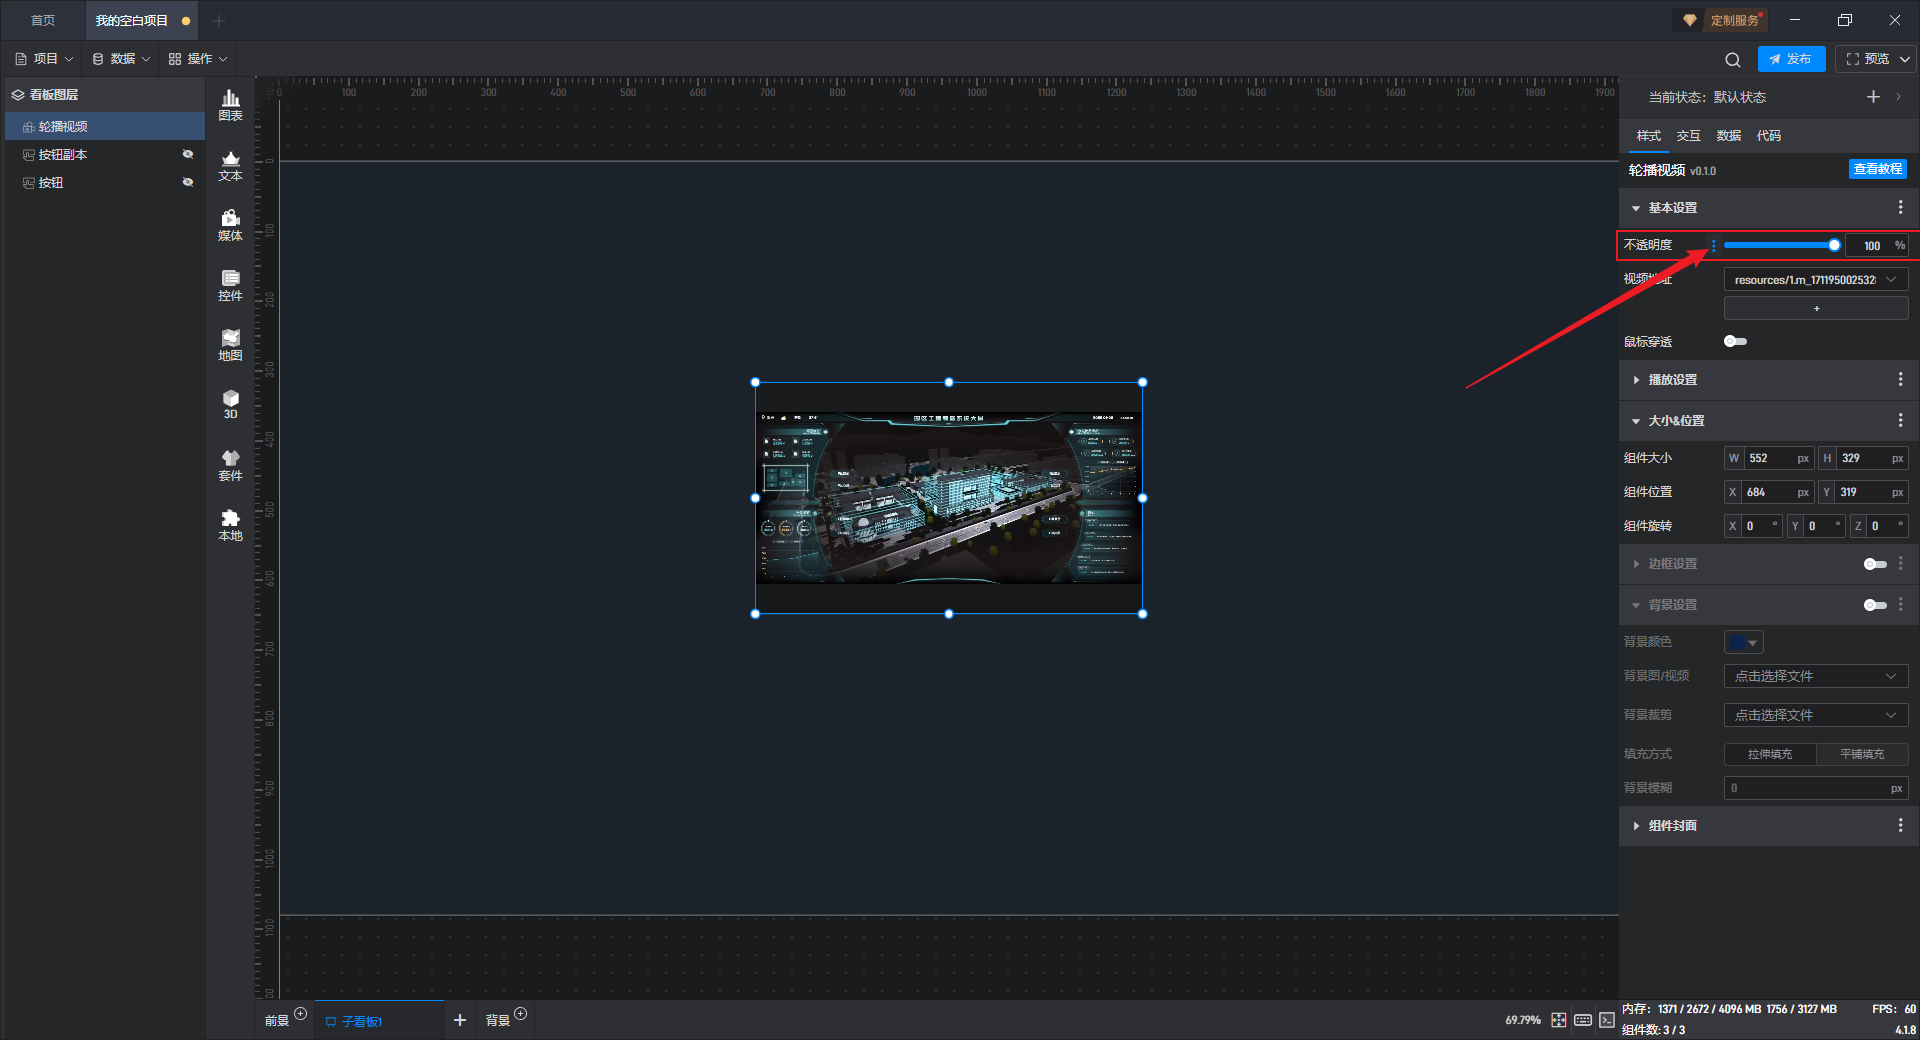Click the search magnifier icon
Viewport: 1920px width, 1040px height.
pos(1732,60)
